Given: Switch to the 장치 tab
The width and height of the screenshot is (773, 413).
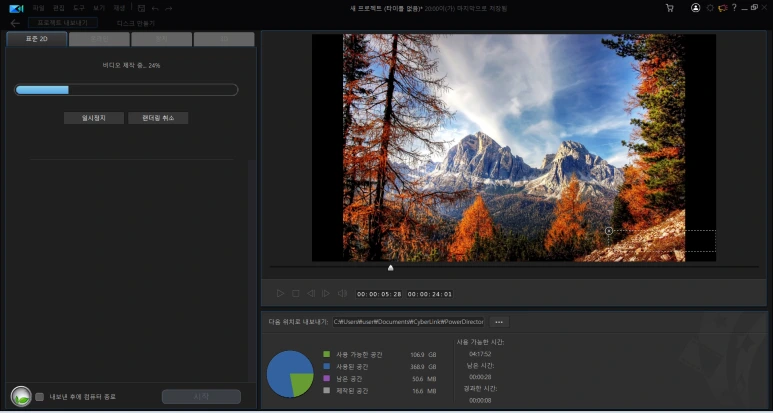Looking at the screenshot, I should 162,39.
